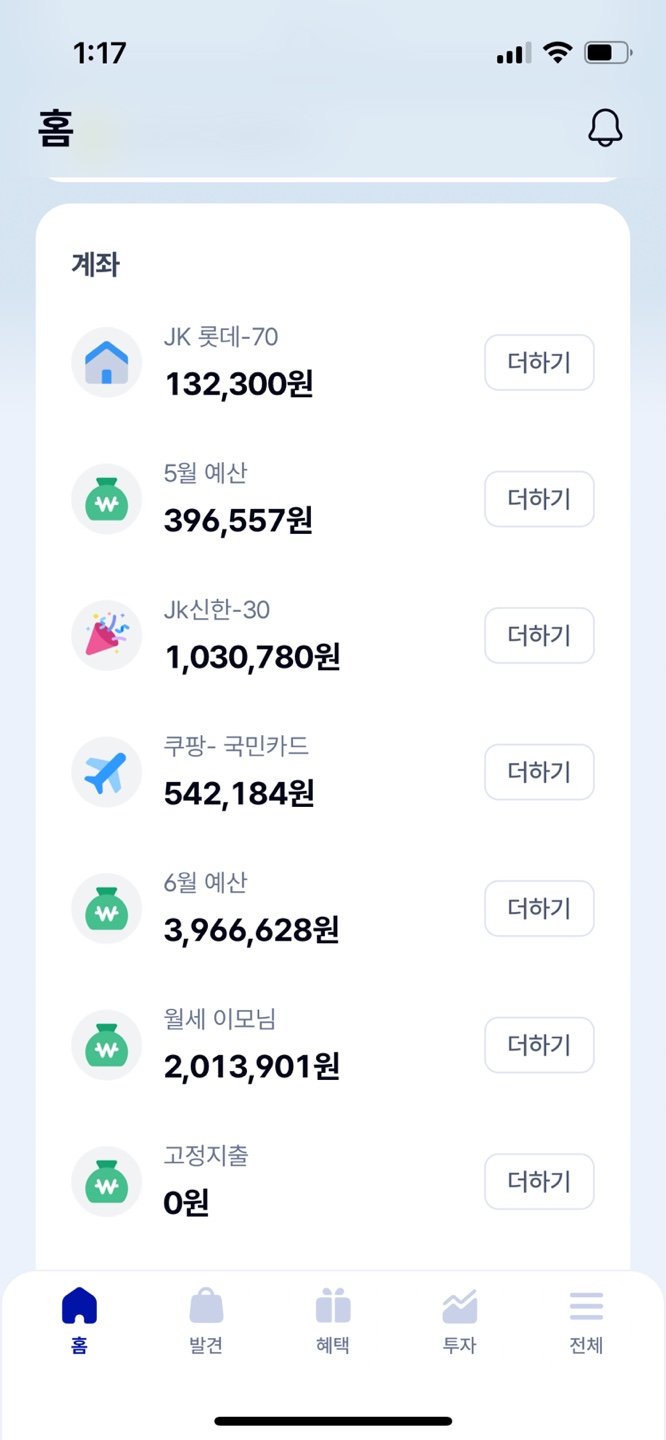Select the pouch icon next to 고정지출
The height and width of the screenshot is (1440, 666).
click(106, 1181)
